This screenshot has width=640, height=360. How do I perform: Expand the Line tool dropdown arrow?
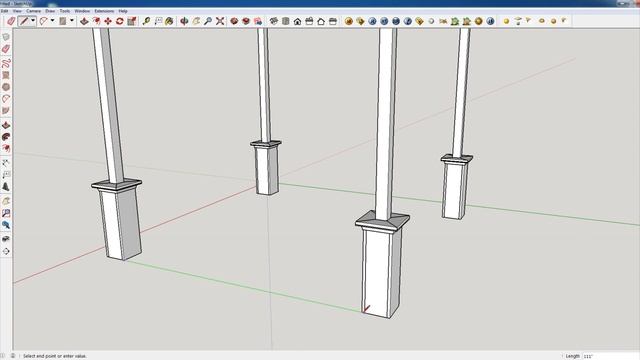(33, 21)
